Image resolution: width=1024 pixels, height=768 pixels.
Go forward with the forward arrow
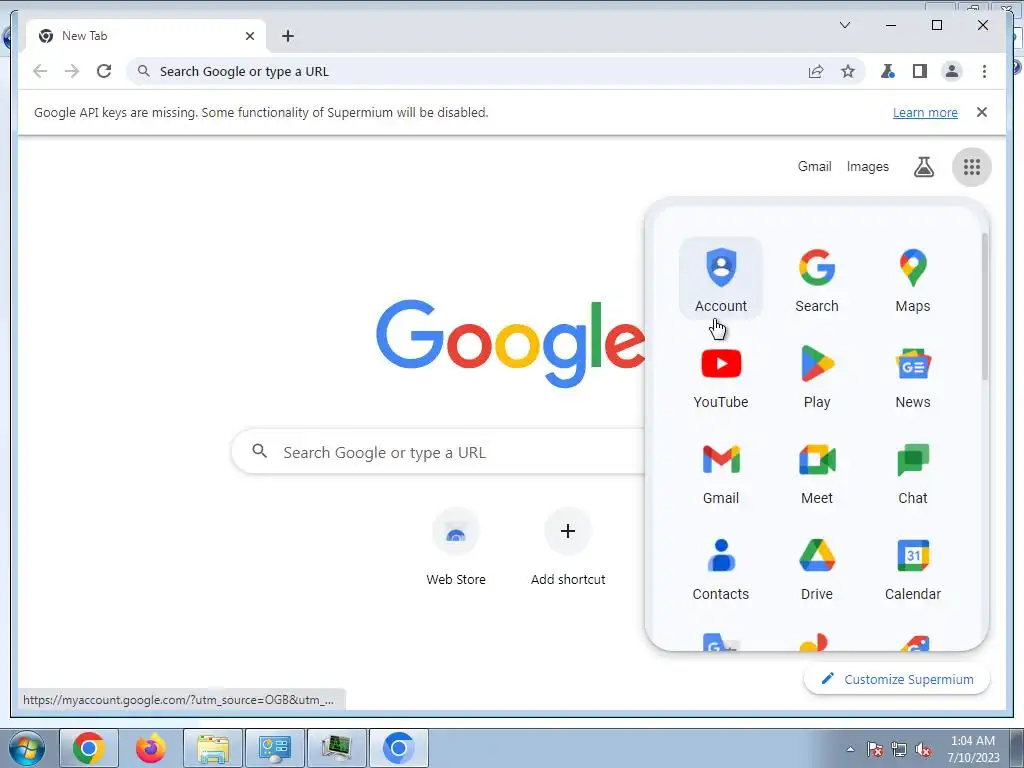point(72,71)
